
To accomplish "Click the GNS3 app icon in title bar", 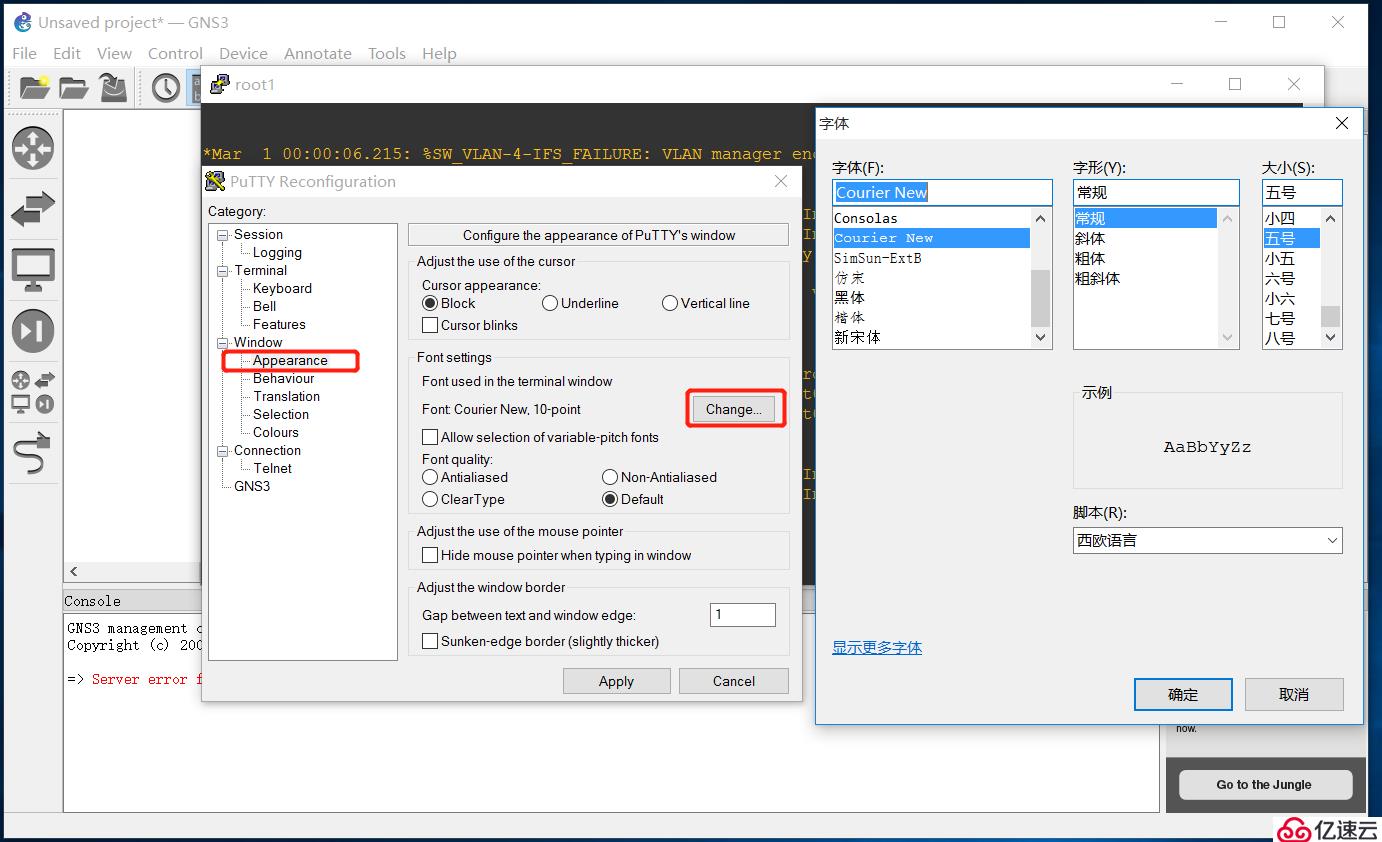I will pyautogui.click(x=23, y=22).
